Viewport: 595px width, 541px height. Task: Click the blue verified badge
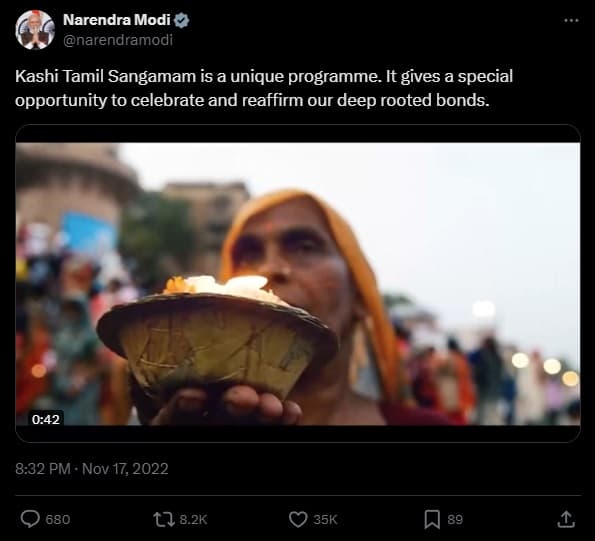pyautogui.click(x=182, y=20)
